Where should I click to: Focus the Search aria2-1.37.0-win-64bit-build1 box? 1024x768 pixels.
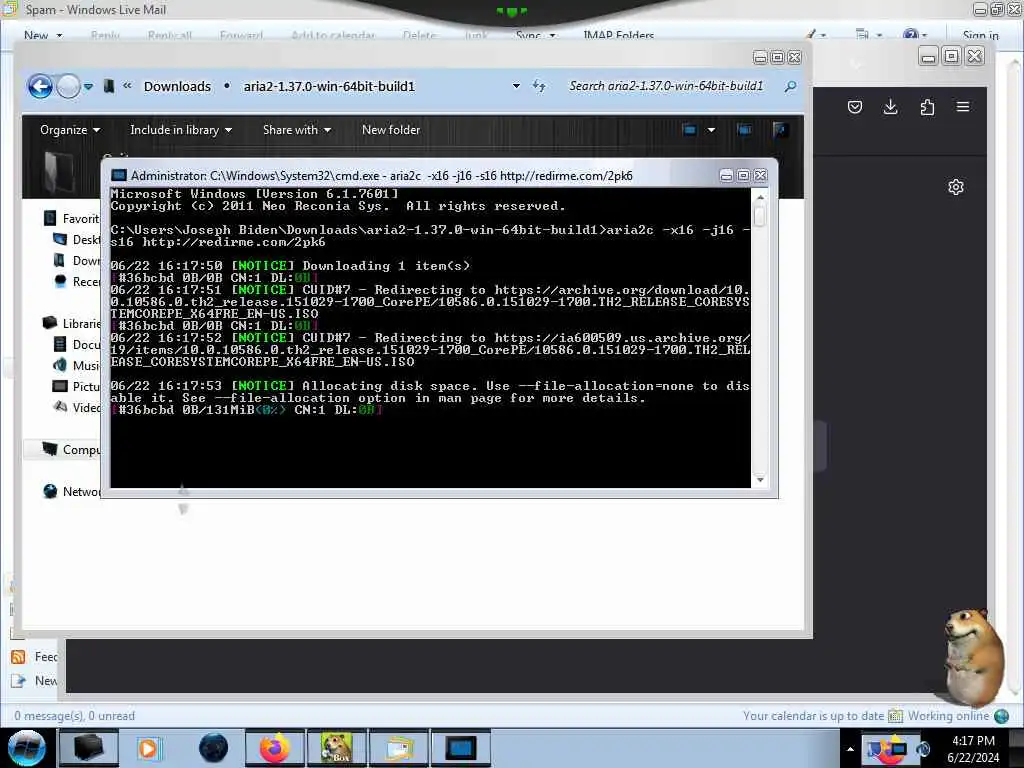pyautogui.click(x=665, y=86)
